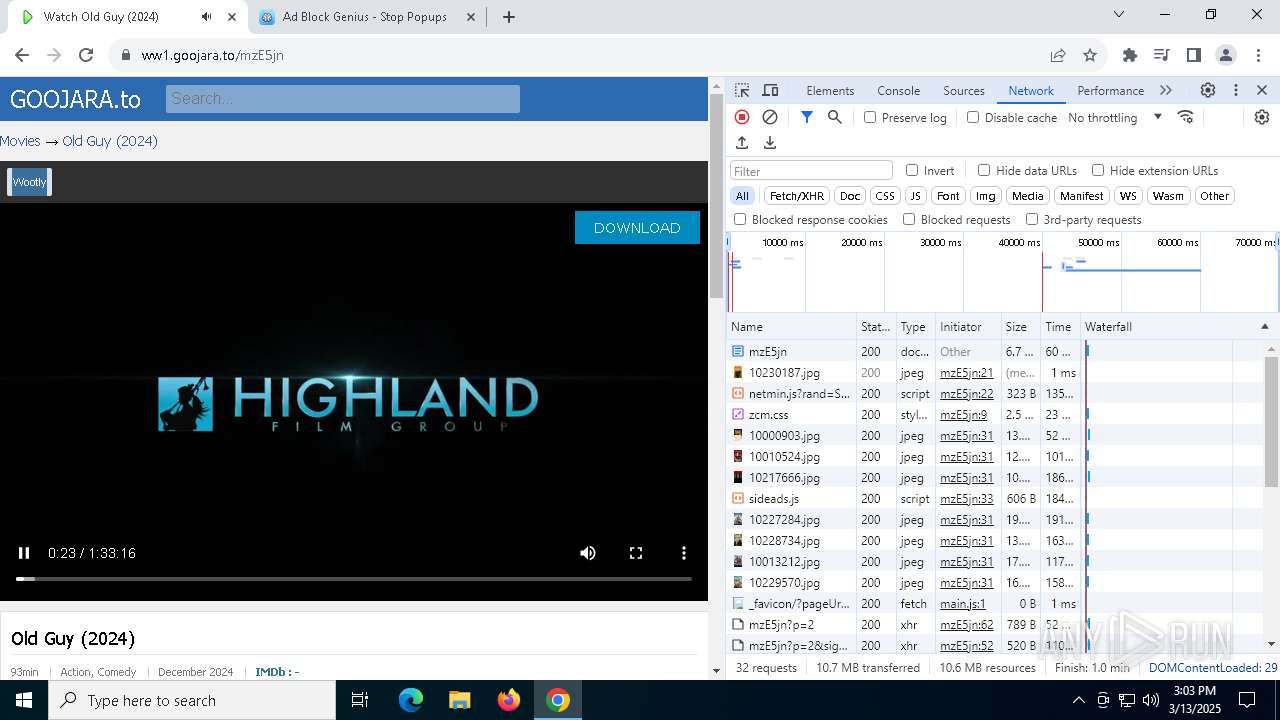Open the No throttling dropdown

click(1115, 117)
